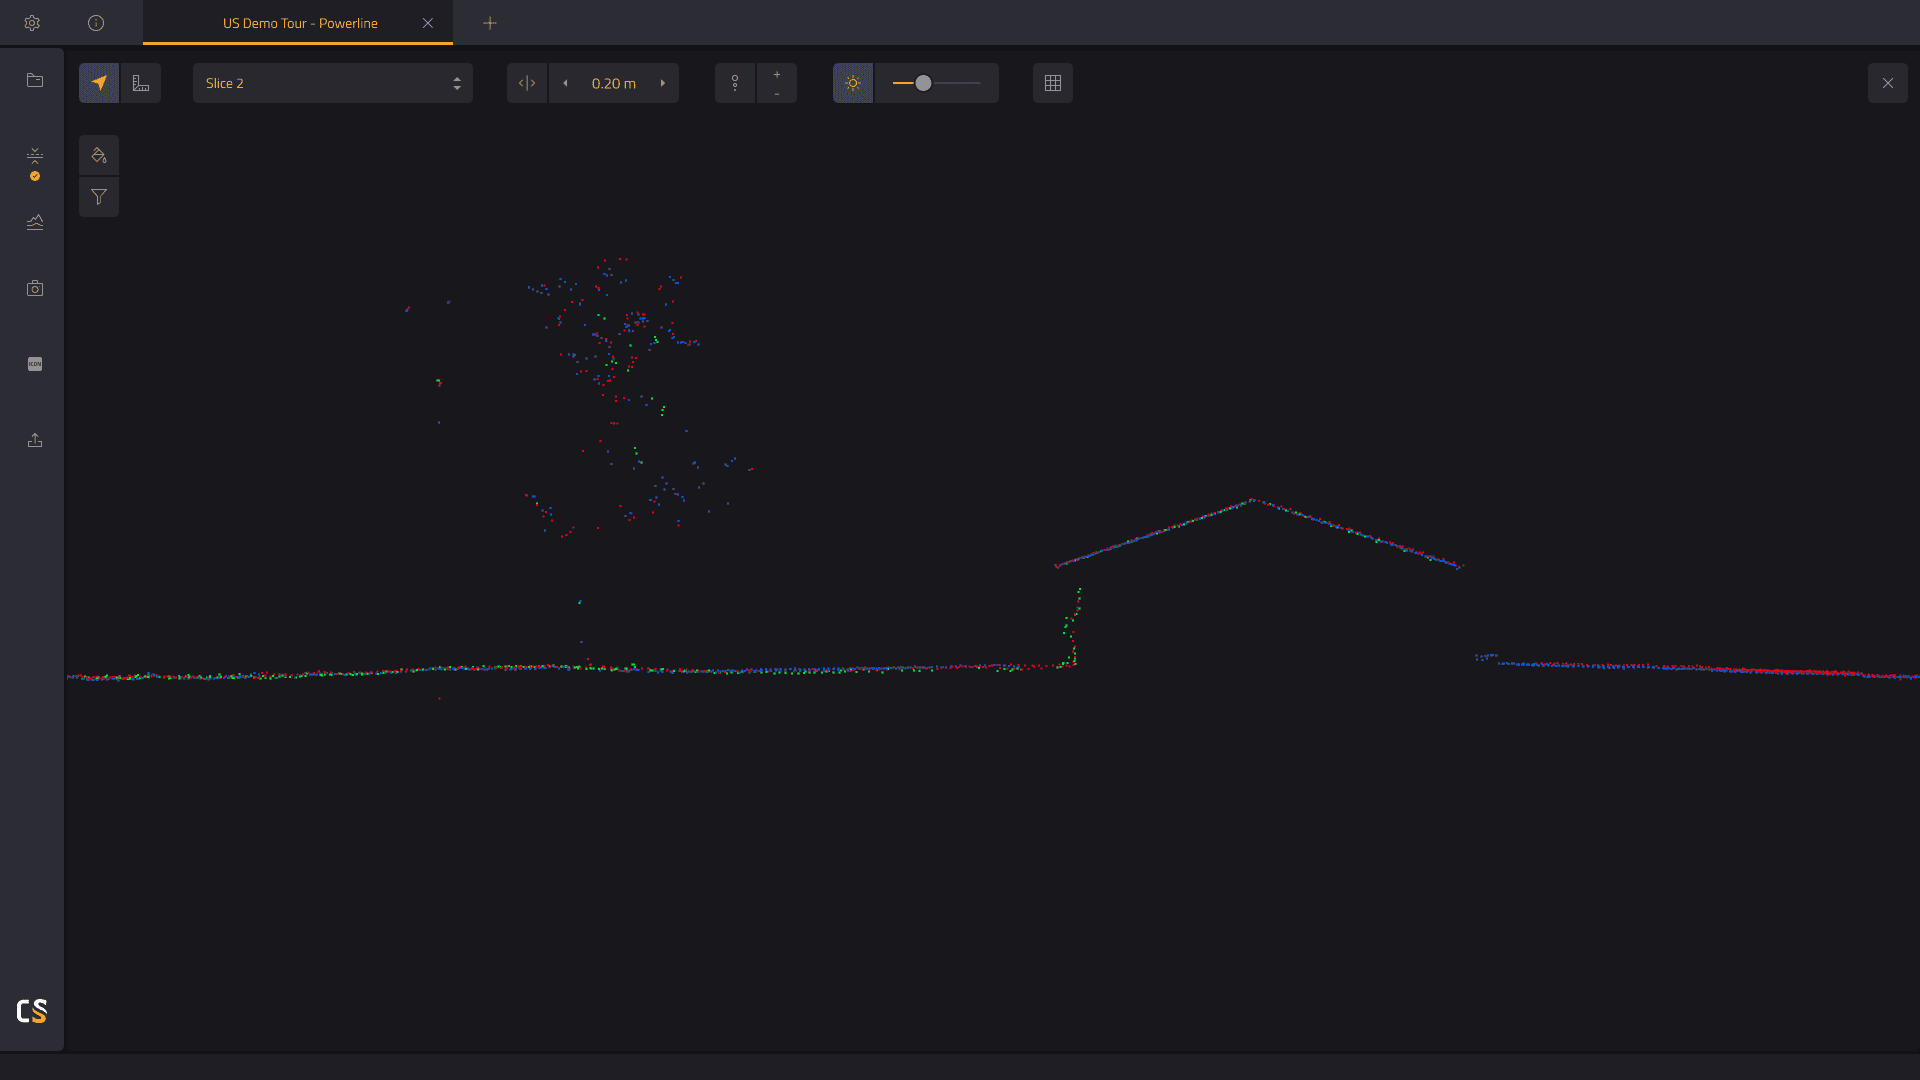Click the grid view icon
This screenshot has width=1920, height=1080.
1053,83
